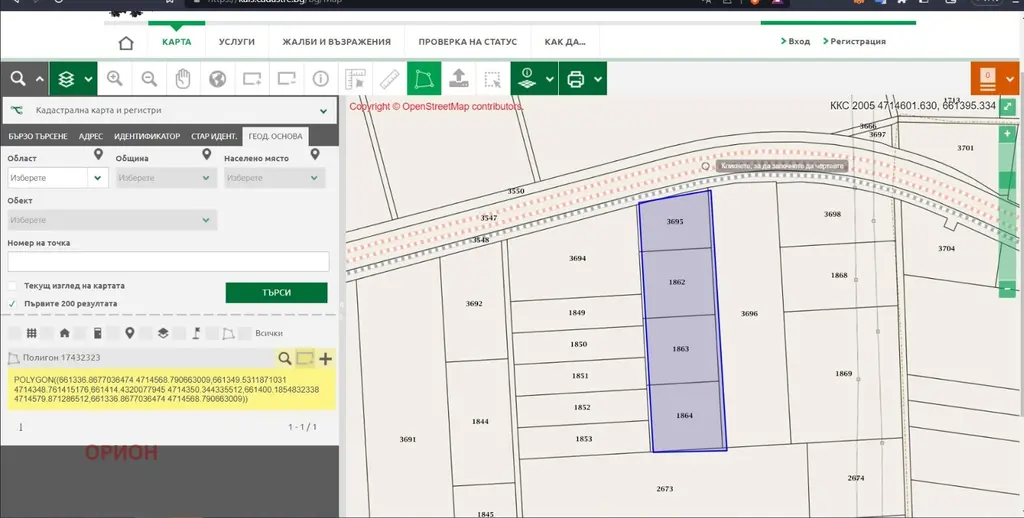Click the zoom out magnifier tool
1024x518 pixels.
149,79
